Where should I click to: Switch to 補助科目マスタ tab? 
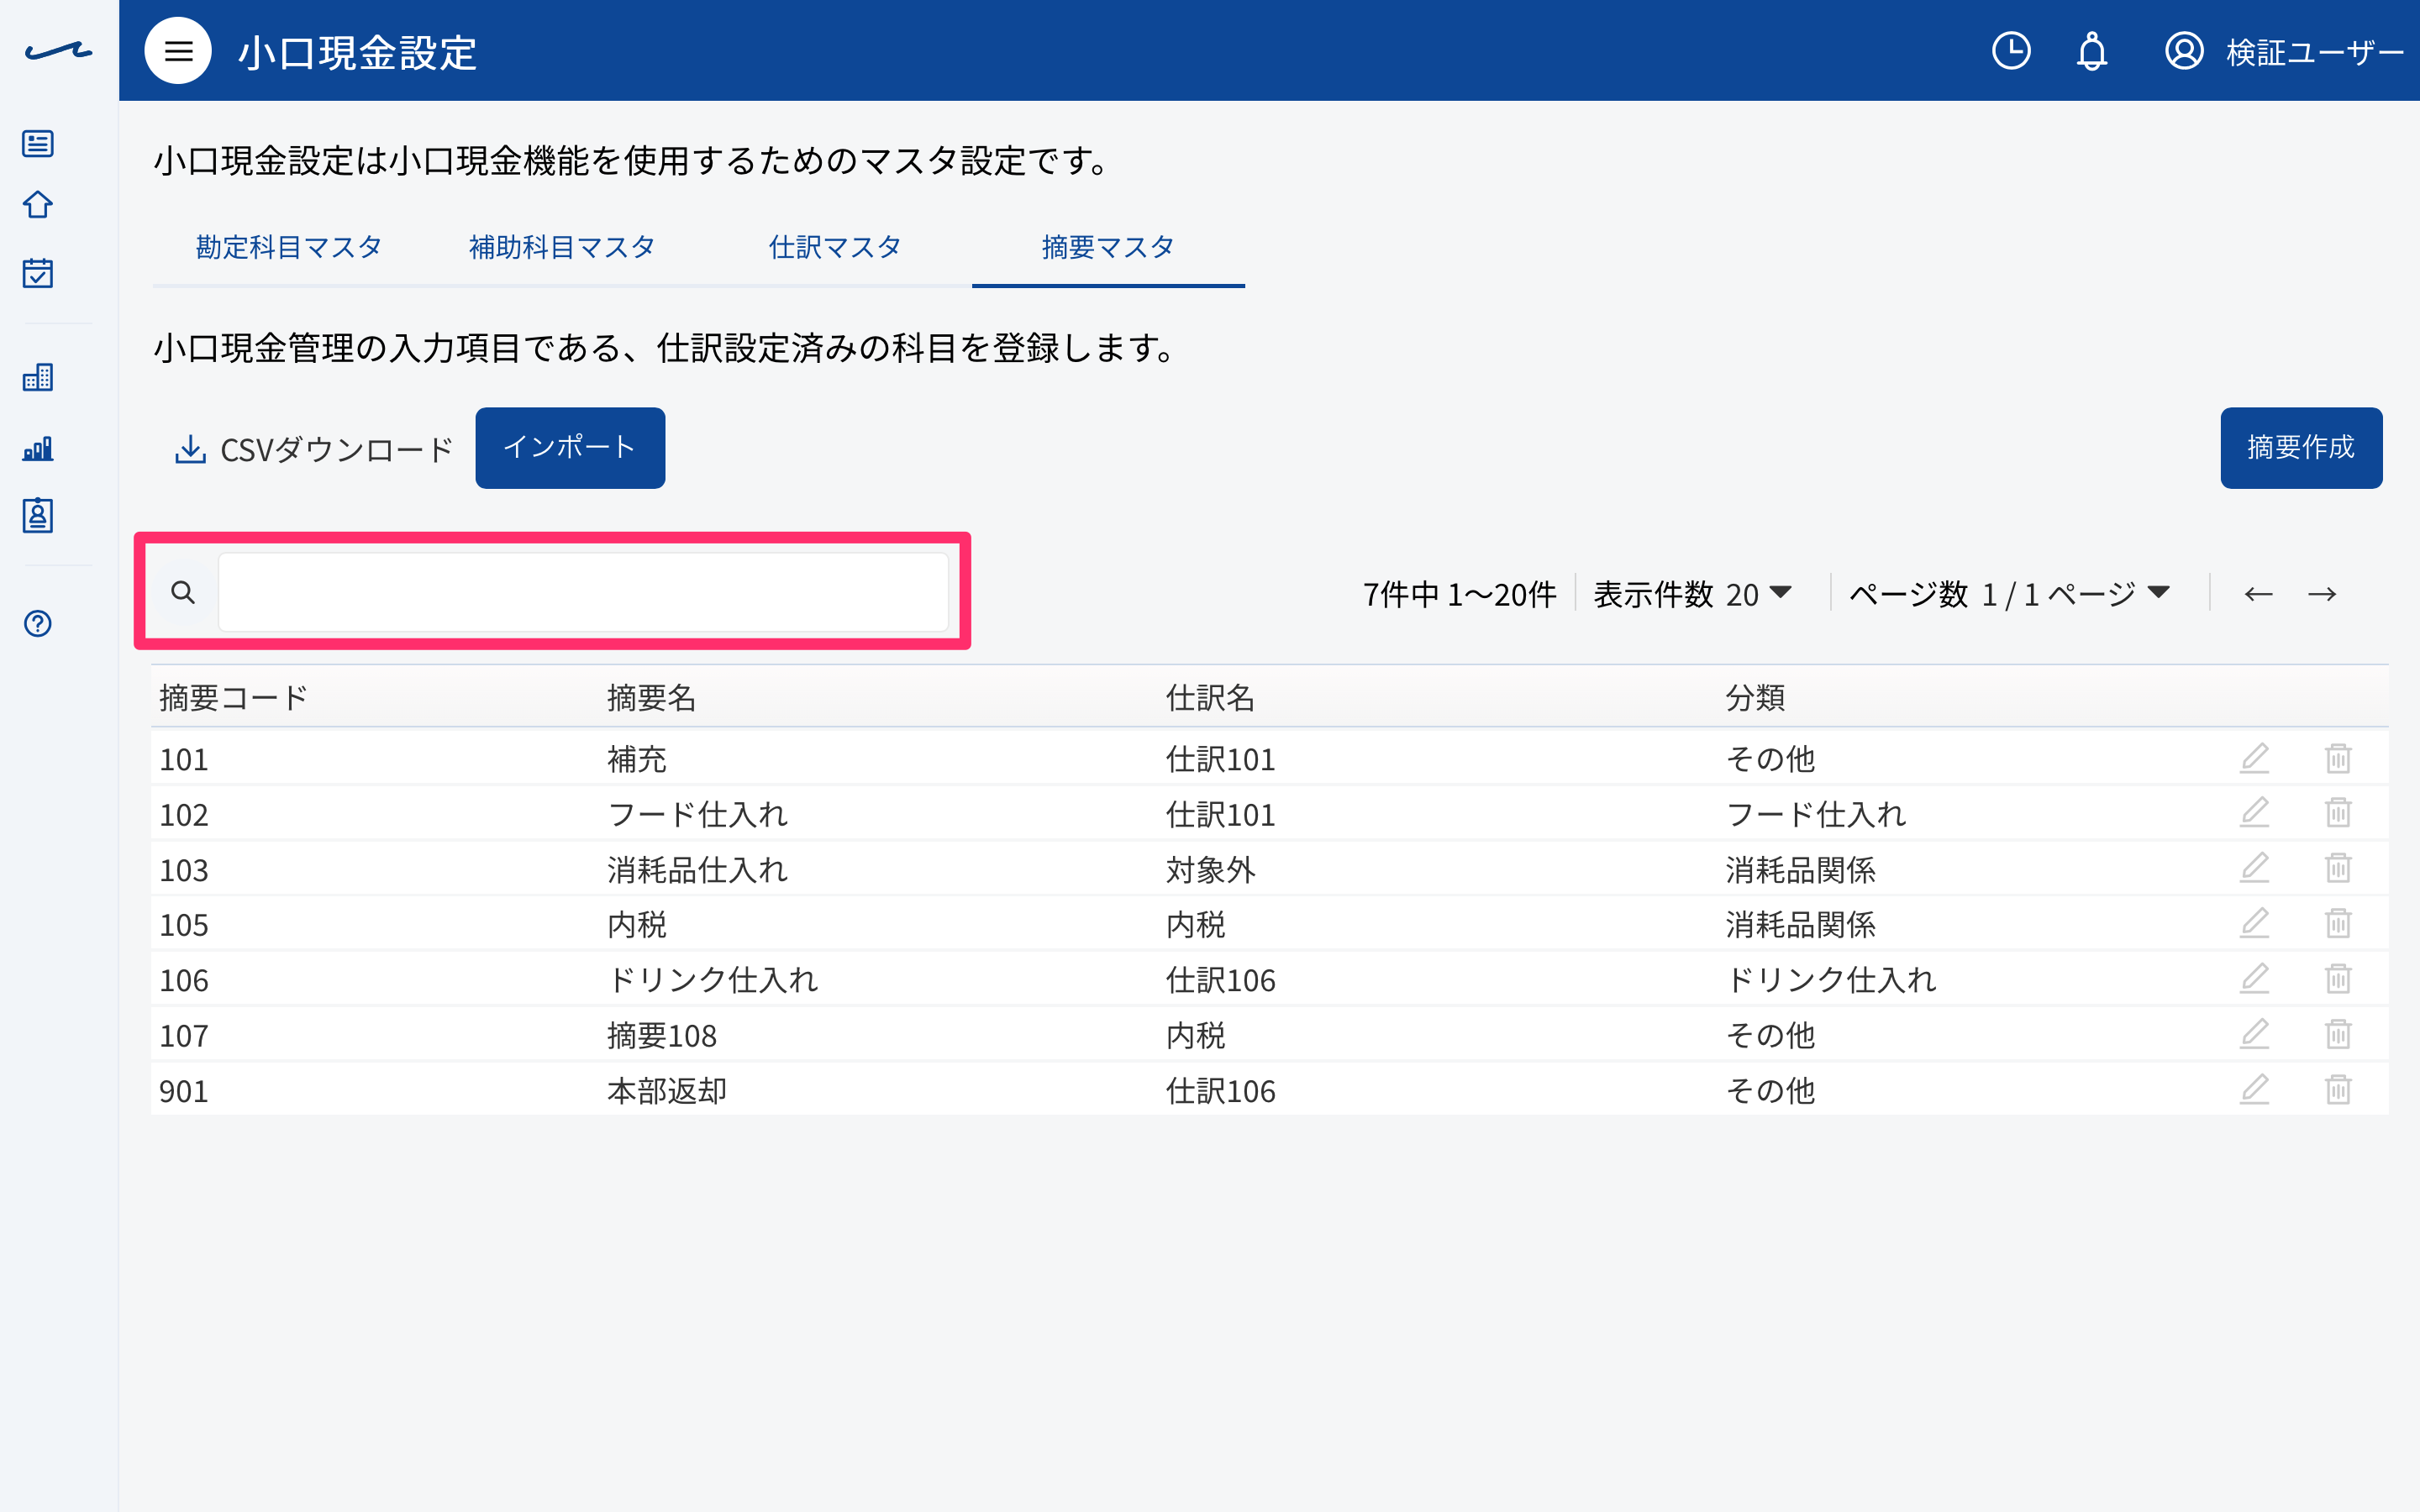562,247
